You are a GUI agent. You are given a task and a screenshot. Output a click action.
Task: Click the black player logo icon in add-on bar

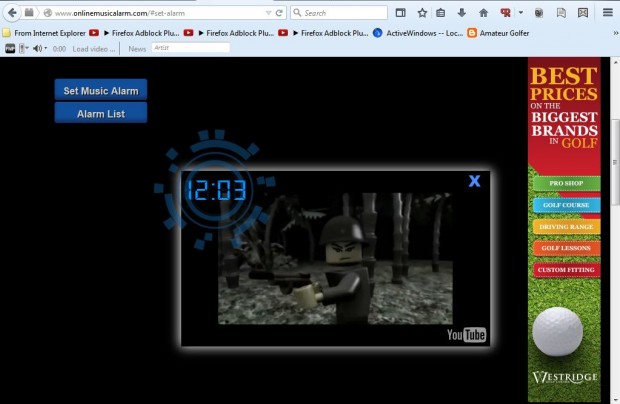(10, 49)
